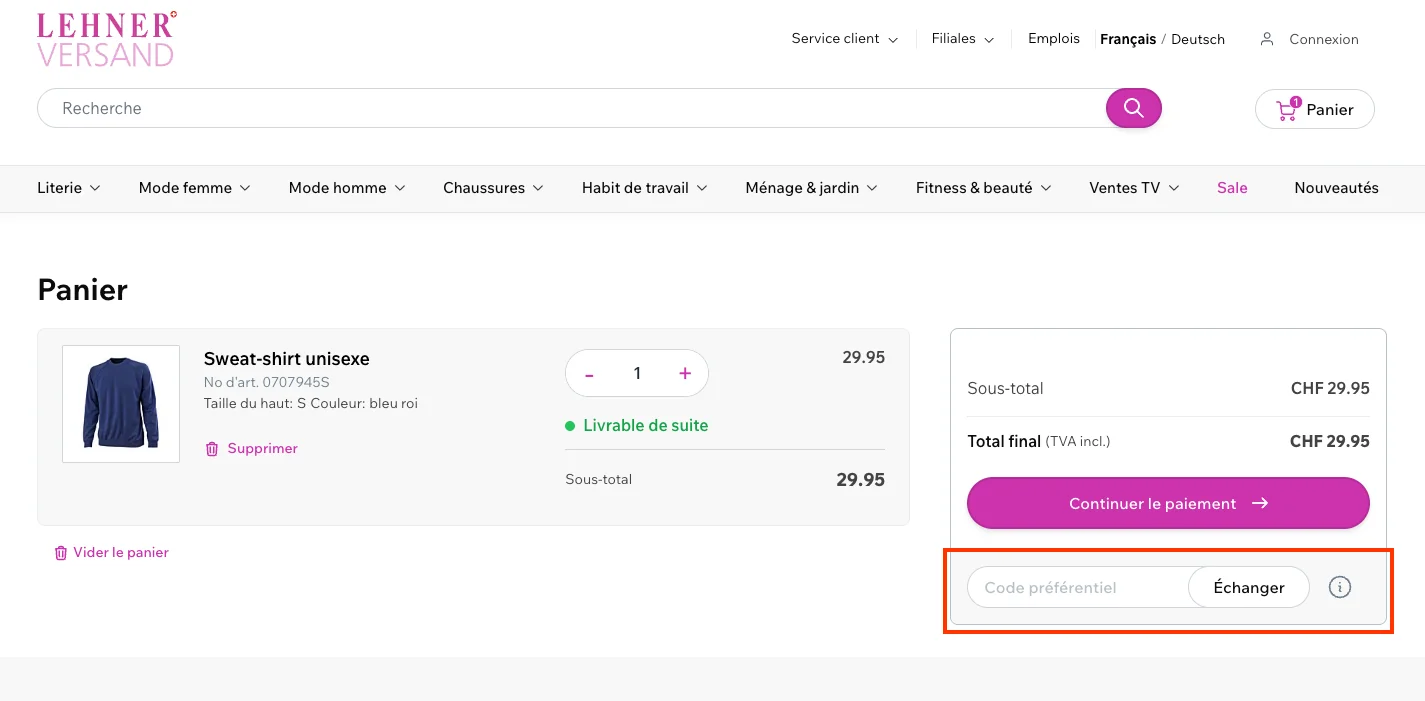This screenshot has height=701, width=1425.
Task: Expand the Ventes TV dropdown
Action: coord(1126,188)
